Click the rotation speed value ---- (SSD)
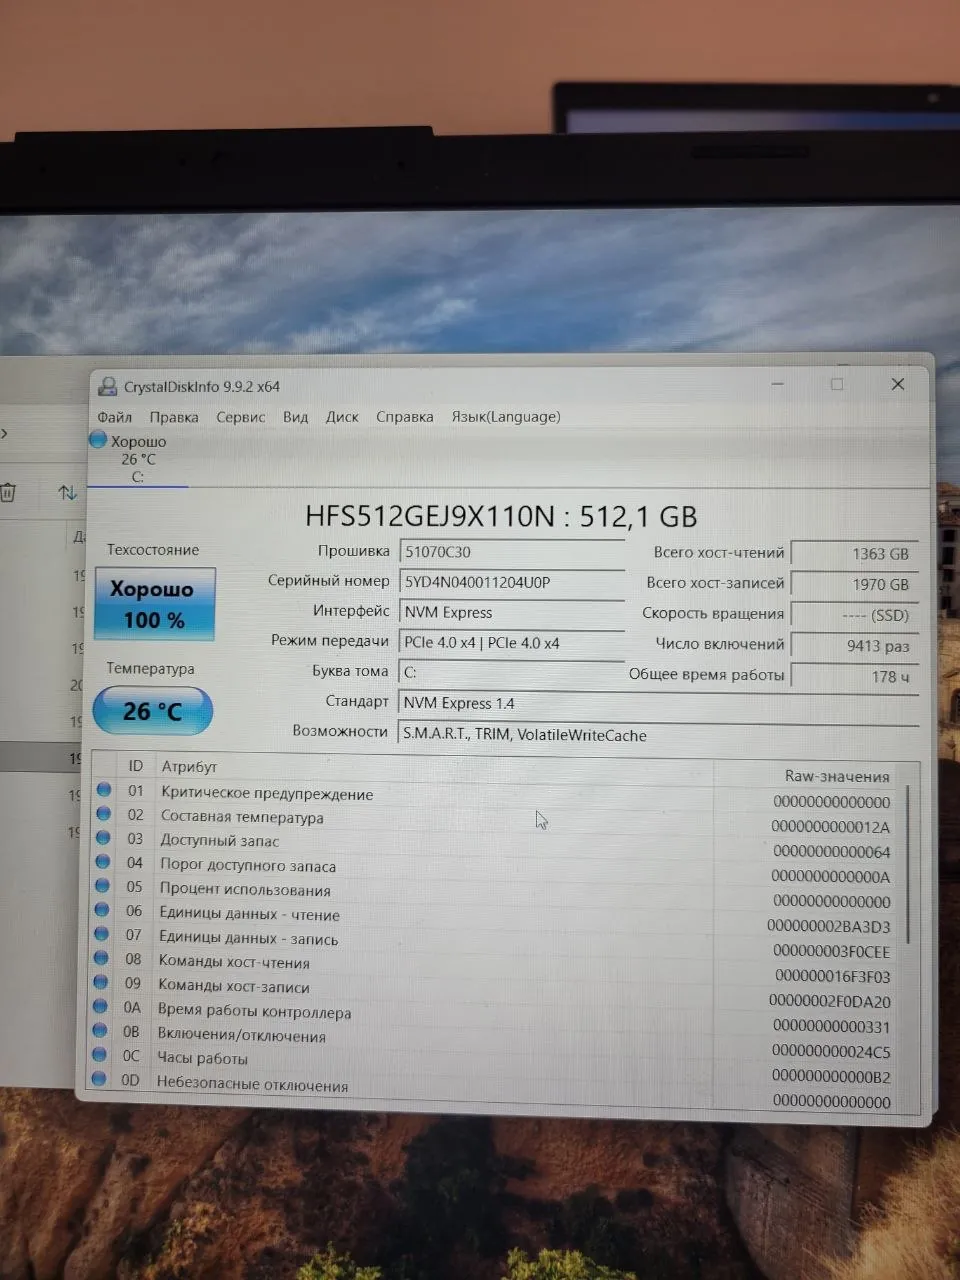This screenshot has width=960, height=1280. pyautogui.click(x=854, y=615)
